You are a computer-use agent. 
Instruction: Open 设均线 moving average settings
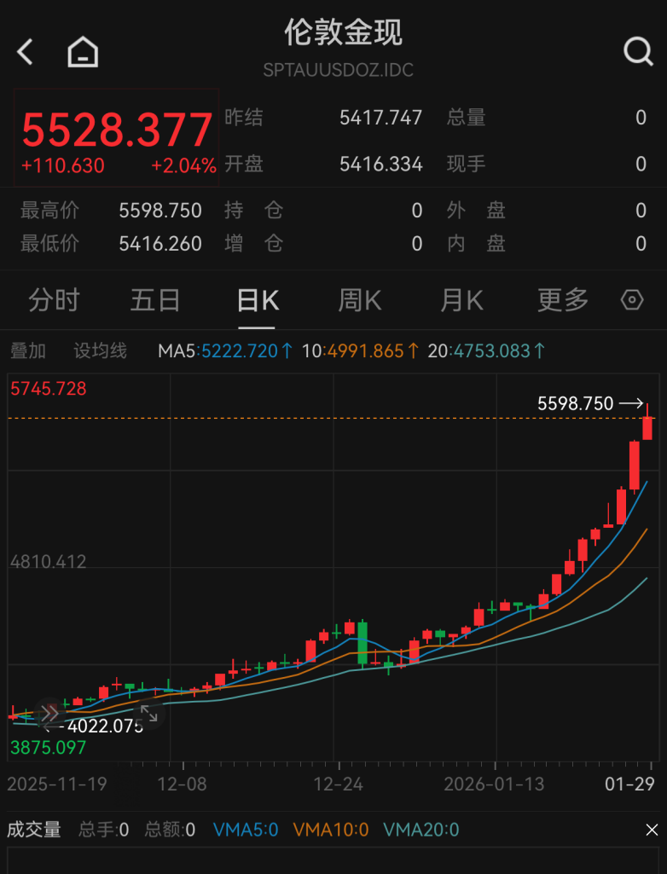coord(100,351)
